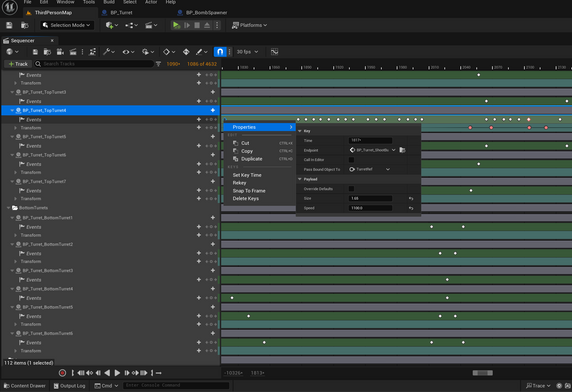This screenshot has width=572, height=392.
Task: Collapse the BottomTurrets folder
Action: 8,208
